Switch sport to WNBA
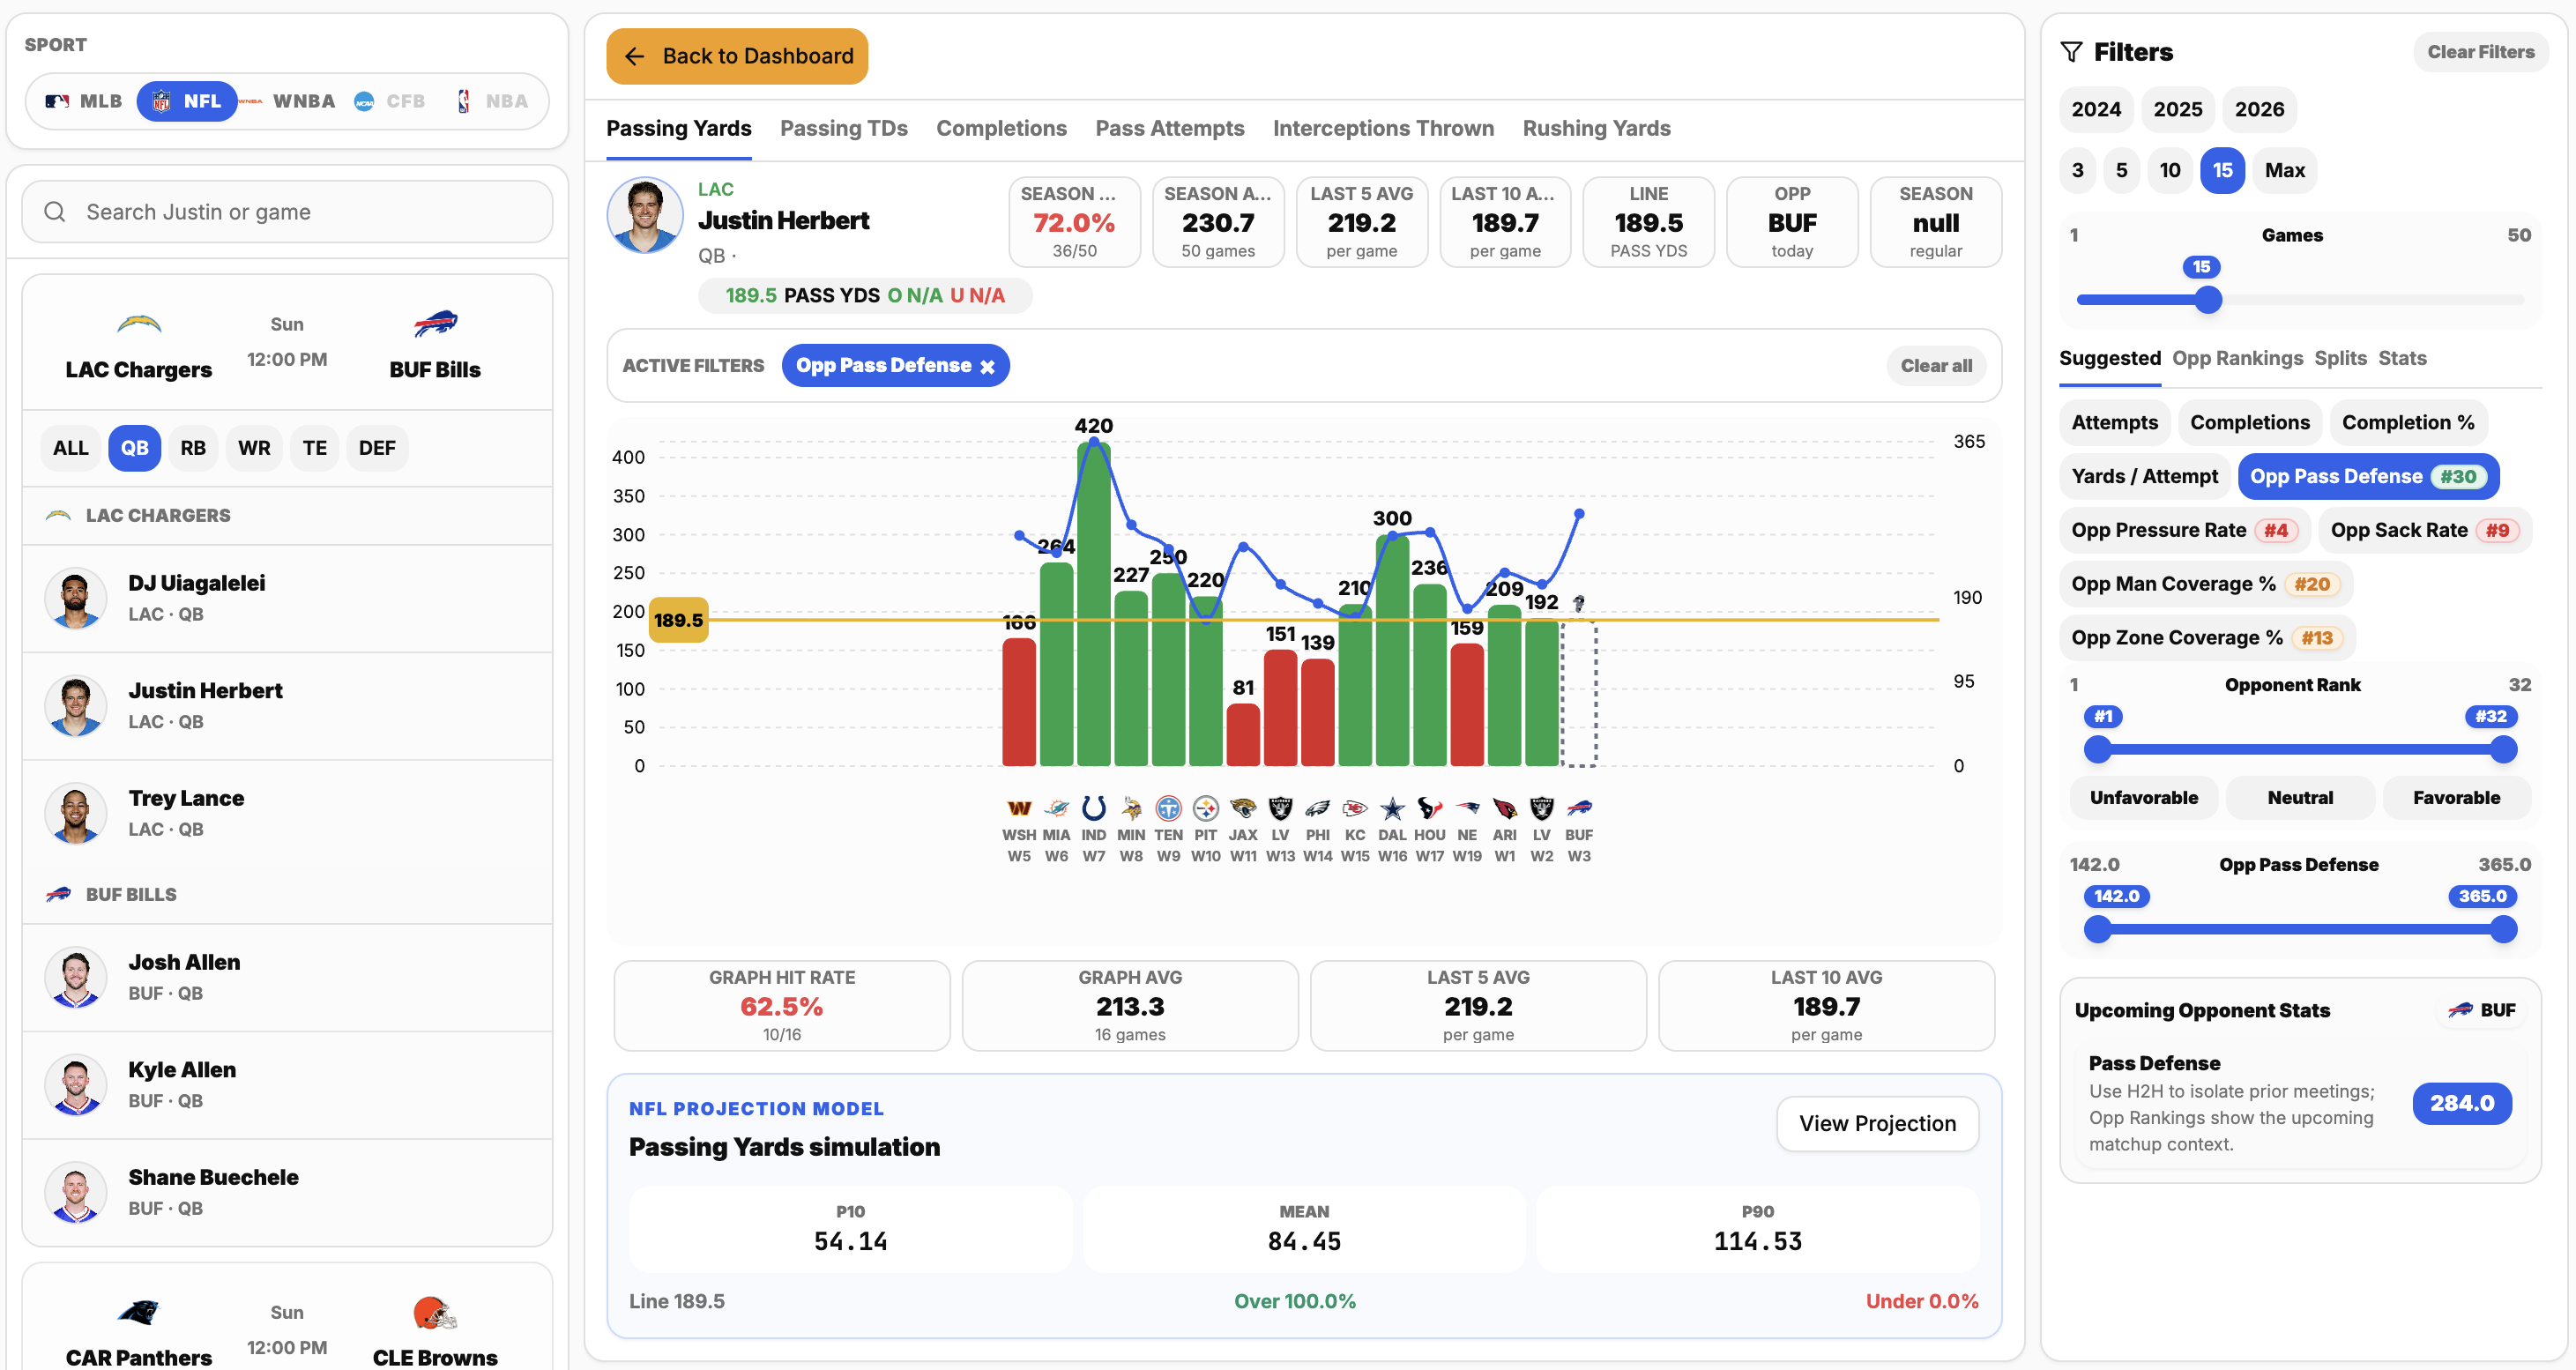Image resolution: width=2576 pixels, height=1370 pixels. tap(289, 101)
